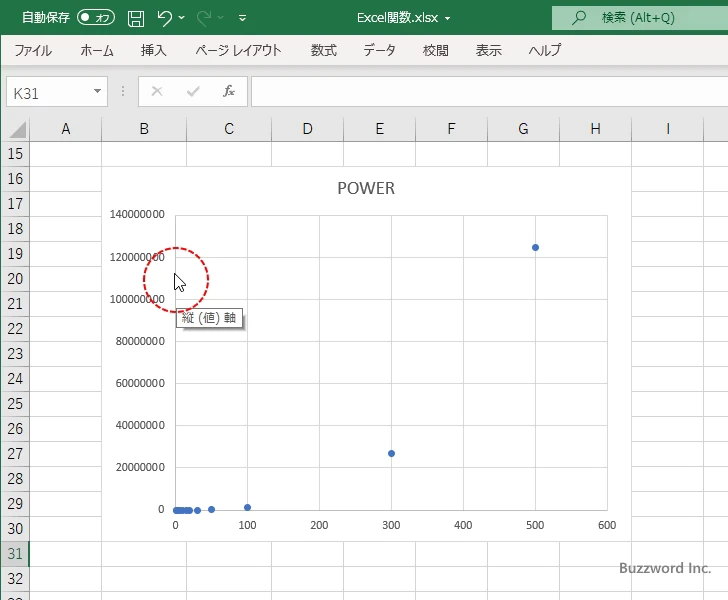Click the search magnifier icon
Image resolution: width=728 pixels, height=600 pixels.
point(578,18)
